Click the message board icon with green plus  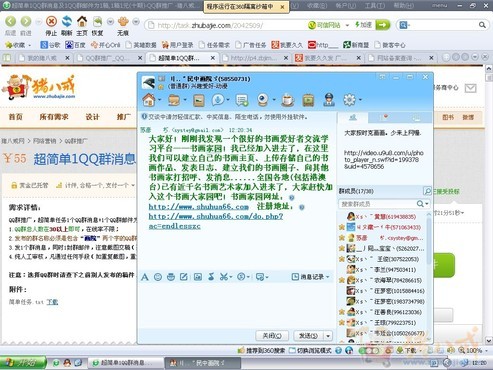click(x=242, y=100)
